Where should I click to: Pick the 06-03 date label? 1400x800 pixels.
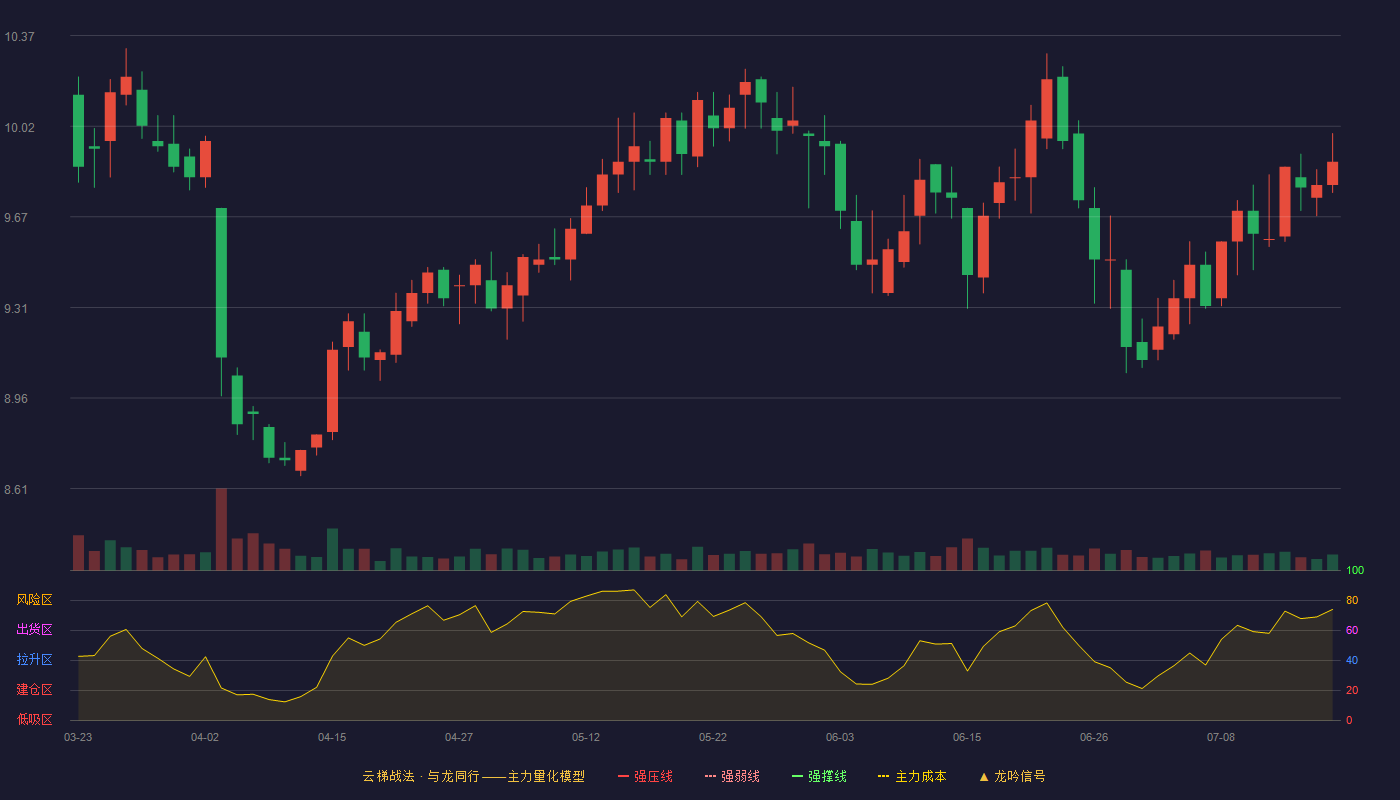coord(840,737)
